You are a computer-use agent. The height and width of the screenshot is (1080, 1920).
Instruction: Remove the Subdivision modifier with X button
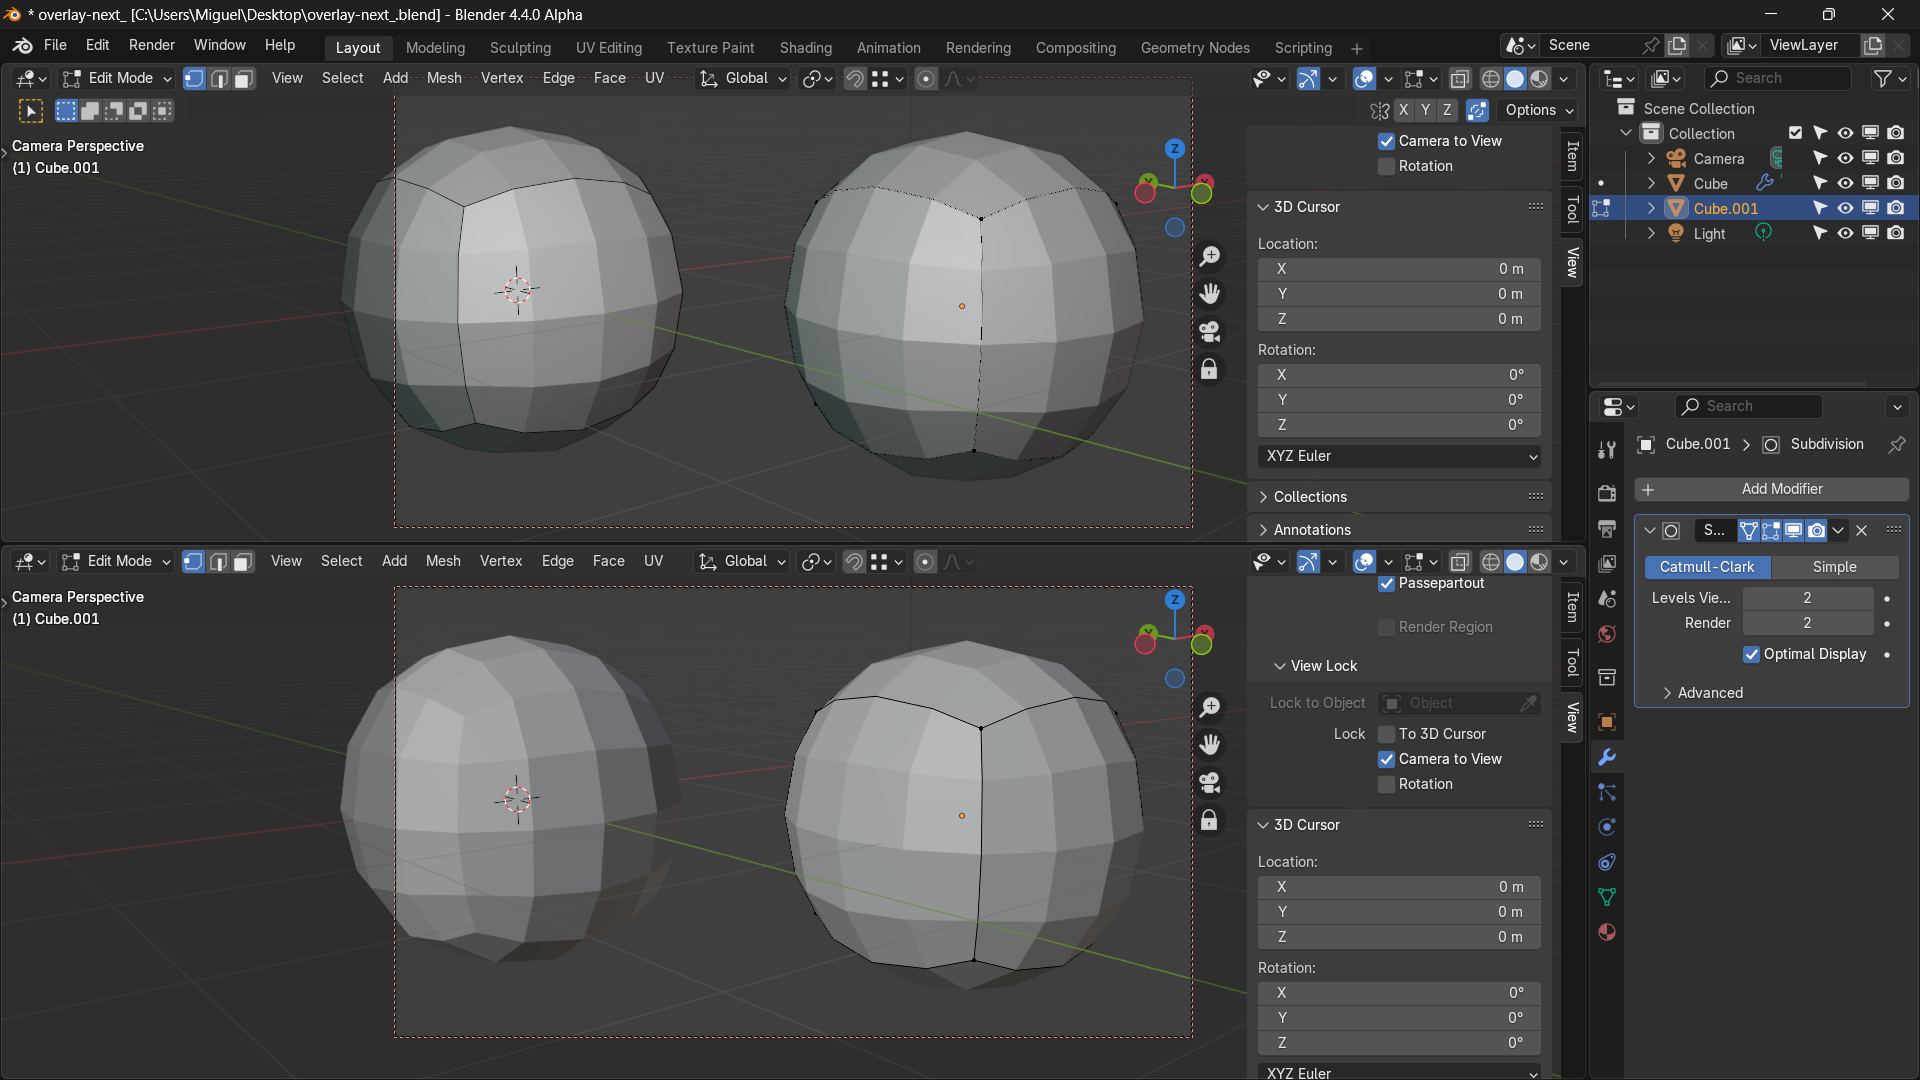pos(1862,531)
